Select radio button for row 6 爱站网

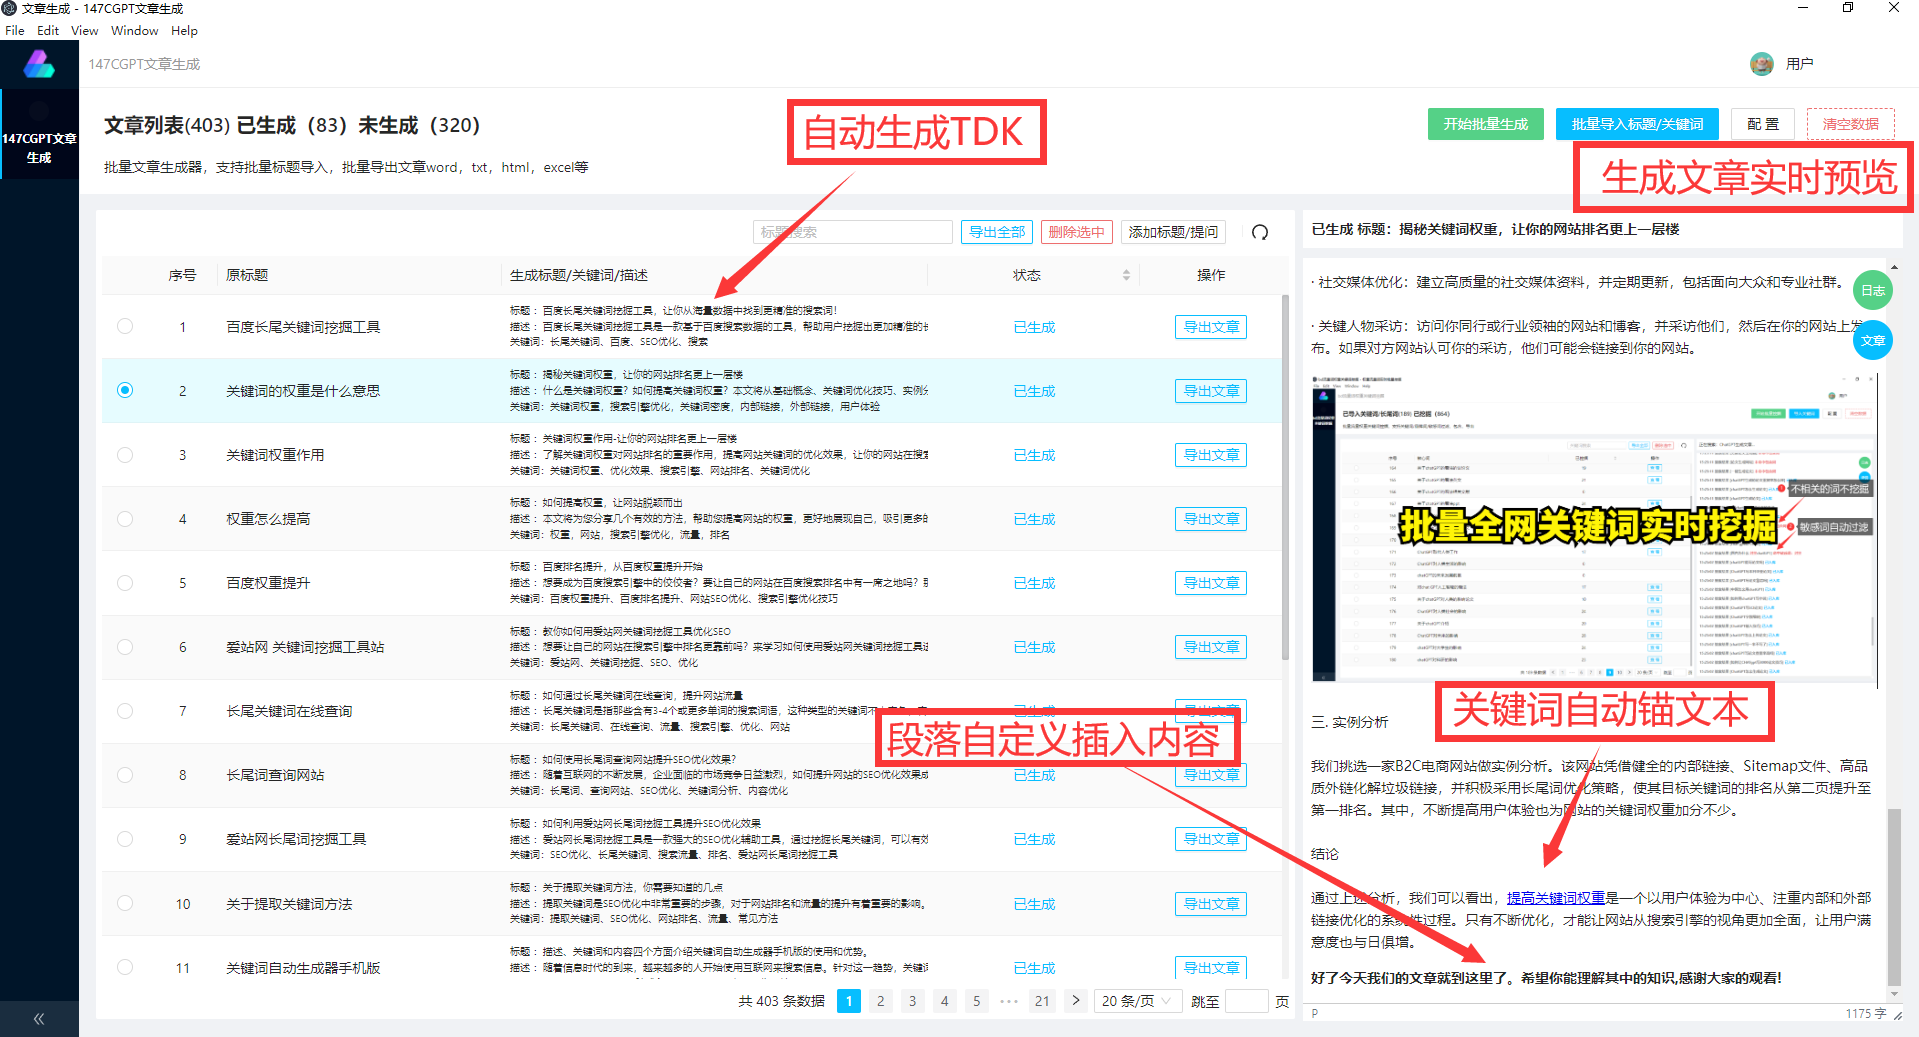click(125, 646)
